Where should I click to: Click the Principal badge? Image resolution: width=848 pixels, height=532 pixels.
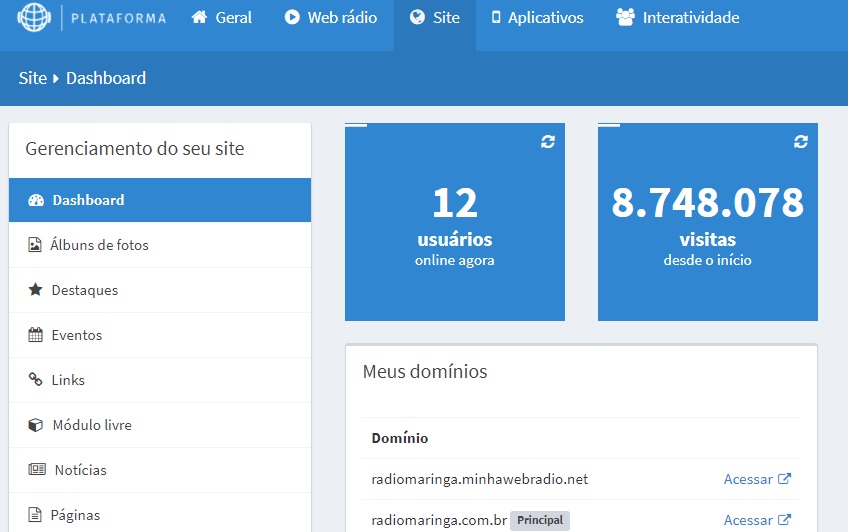(540, 520)
